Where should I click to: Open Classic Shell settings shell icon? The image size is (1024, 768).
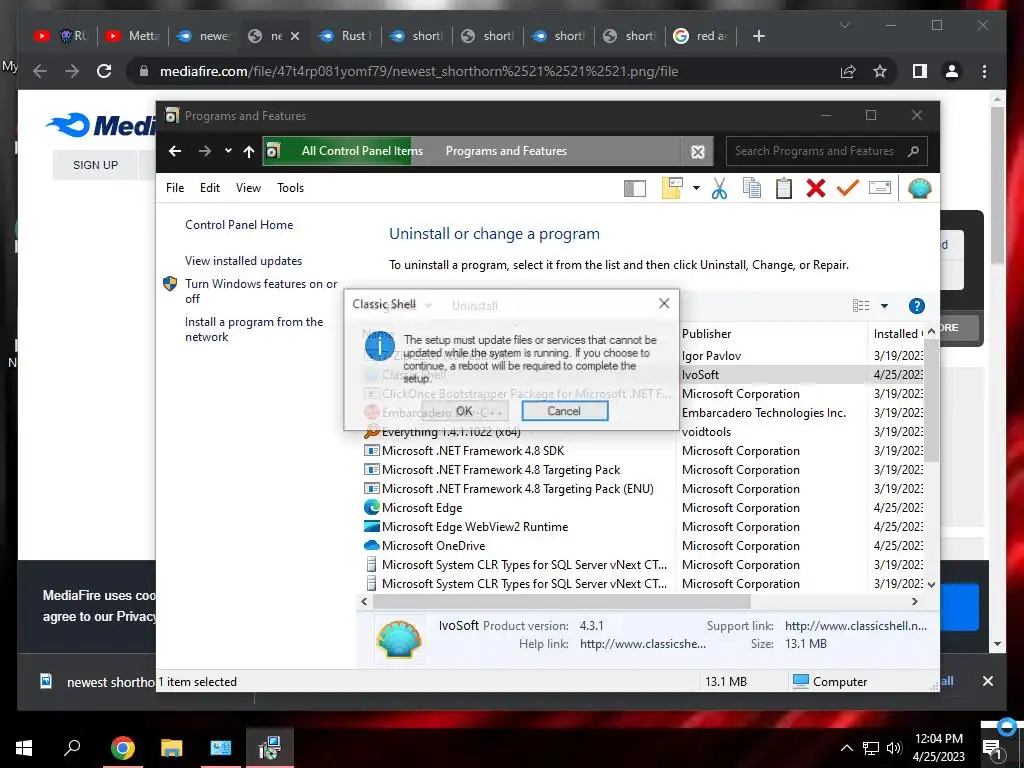[x=920, y=189]
